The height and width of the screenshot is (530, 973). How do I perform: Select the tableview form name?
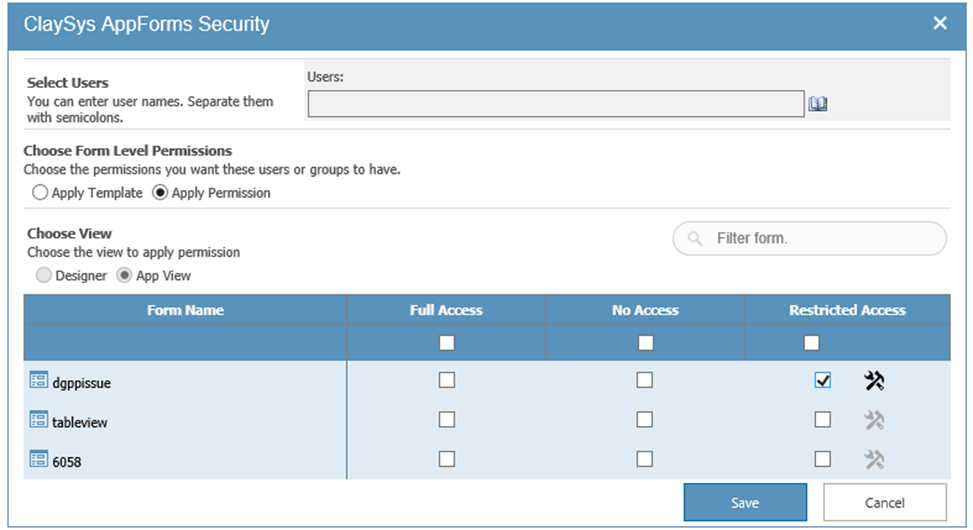tap(79, 423)
